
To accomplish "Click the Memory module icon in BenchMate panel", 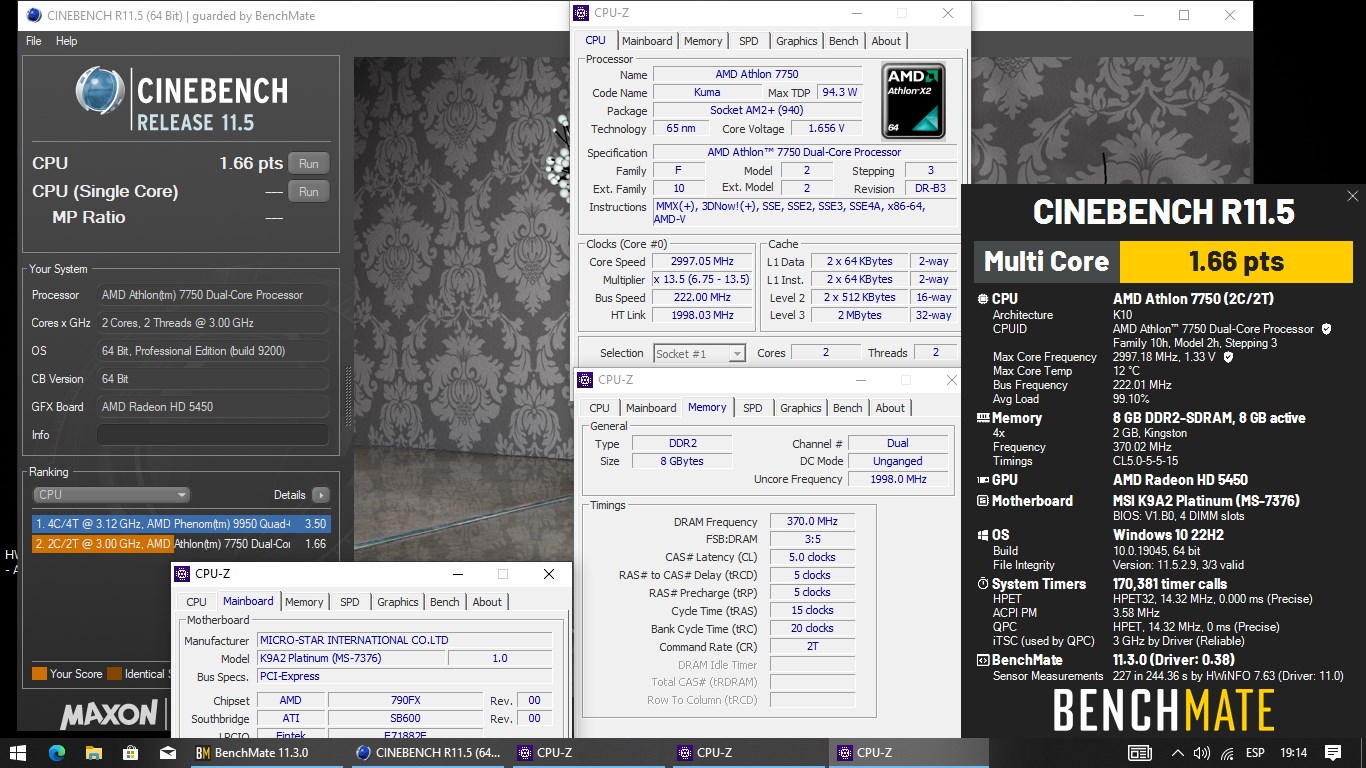I will click(982, 418).
